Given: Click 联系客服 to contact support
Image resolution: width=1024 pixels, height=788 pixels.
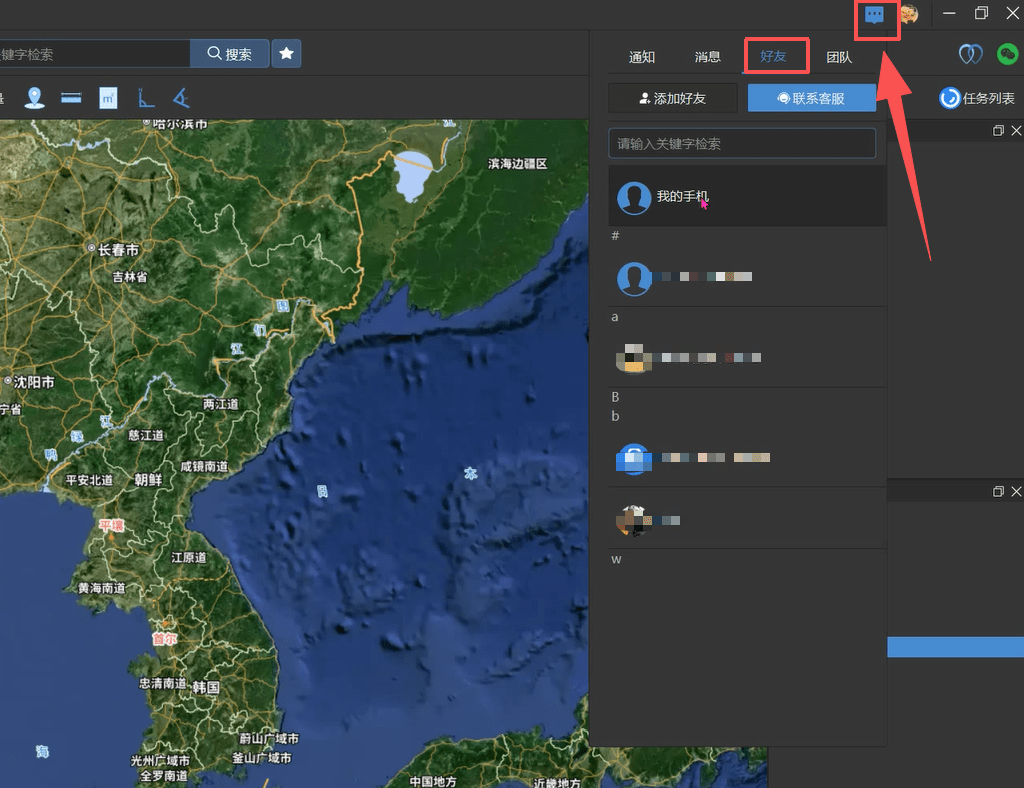Looking at the screenshot, I should [811, 99].
